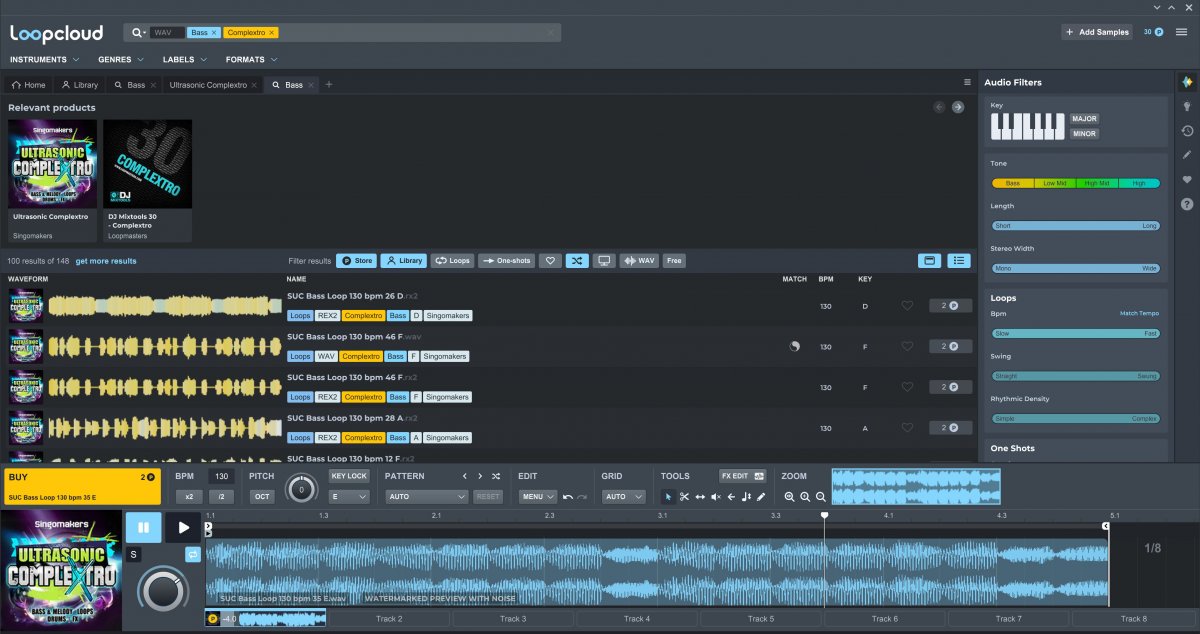Switch to the Library tab

pyautogui.click(x=80, y=85)
